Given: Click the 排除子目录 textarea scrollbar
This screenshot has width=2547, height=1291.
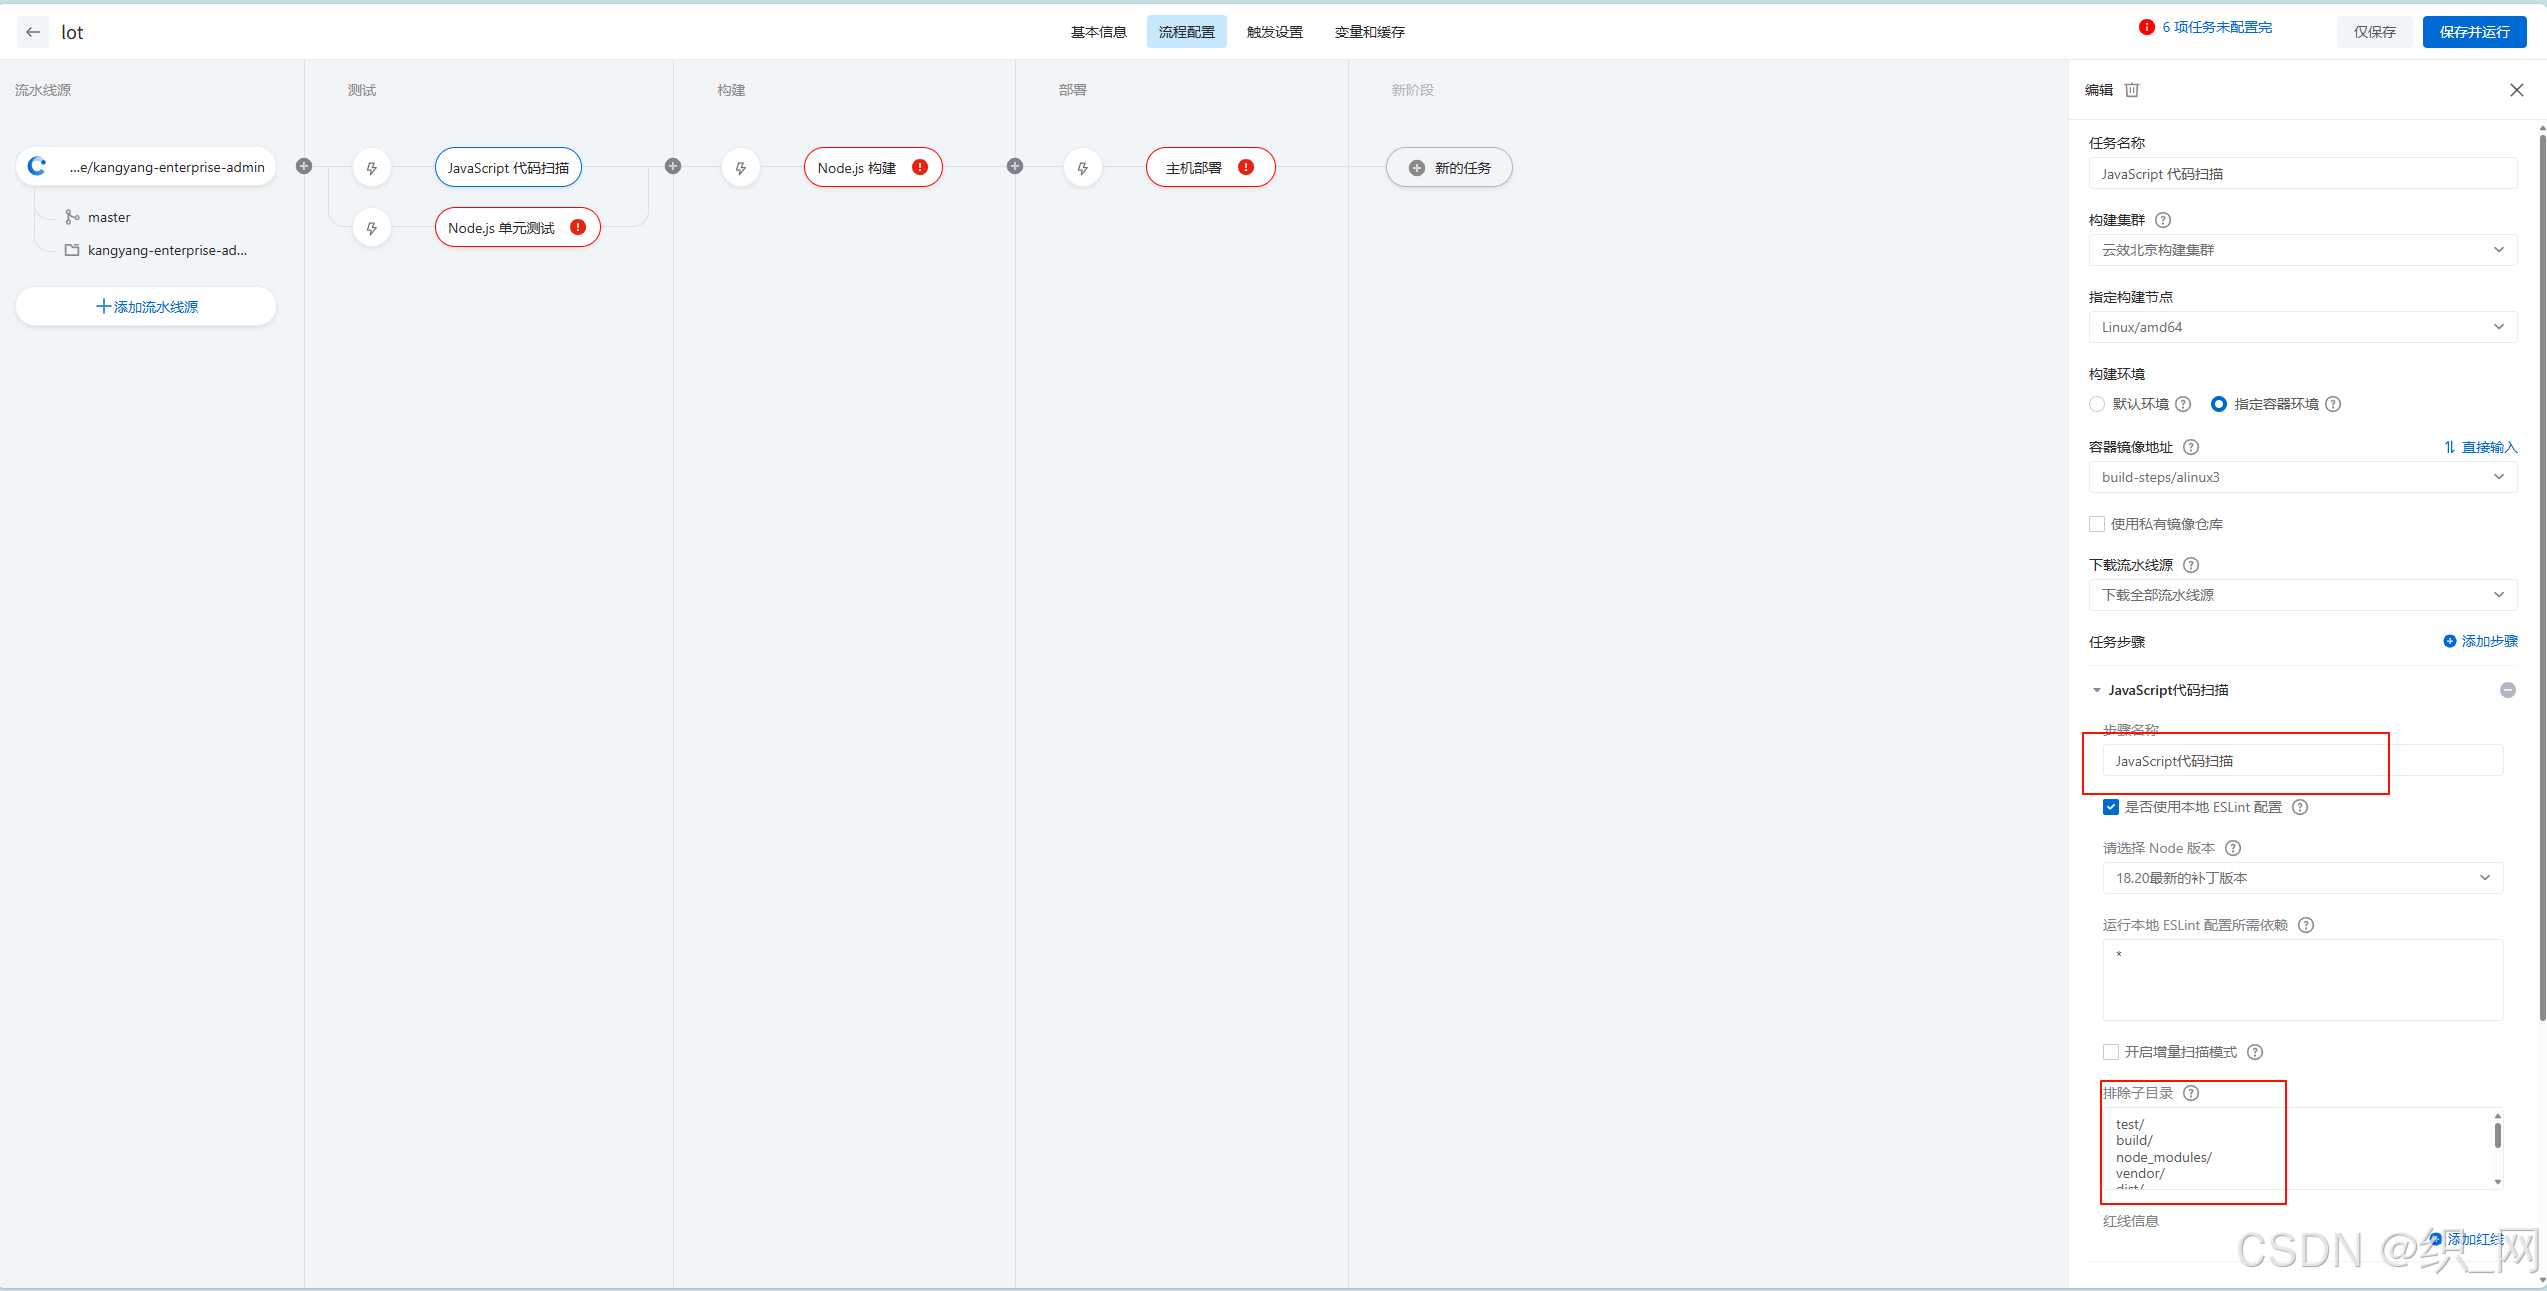Looking at the screenshot, I should (x=2497, y=1136).
